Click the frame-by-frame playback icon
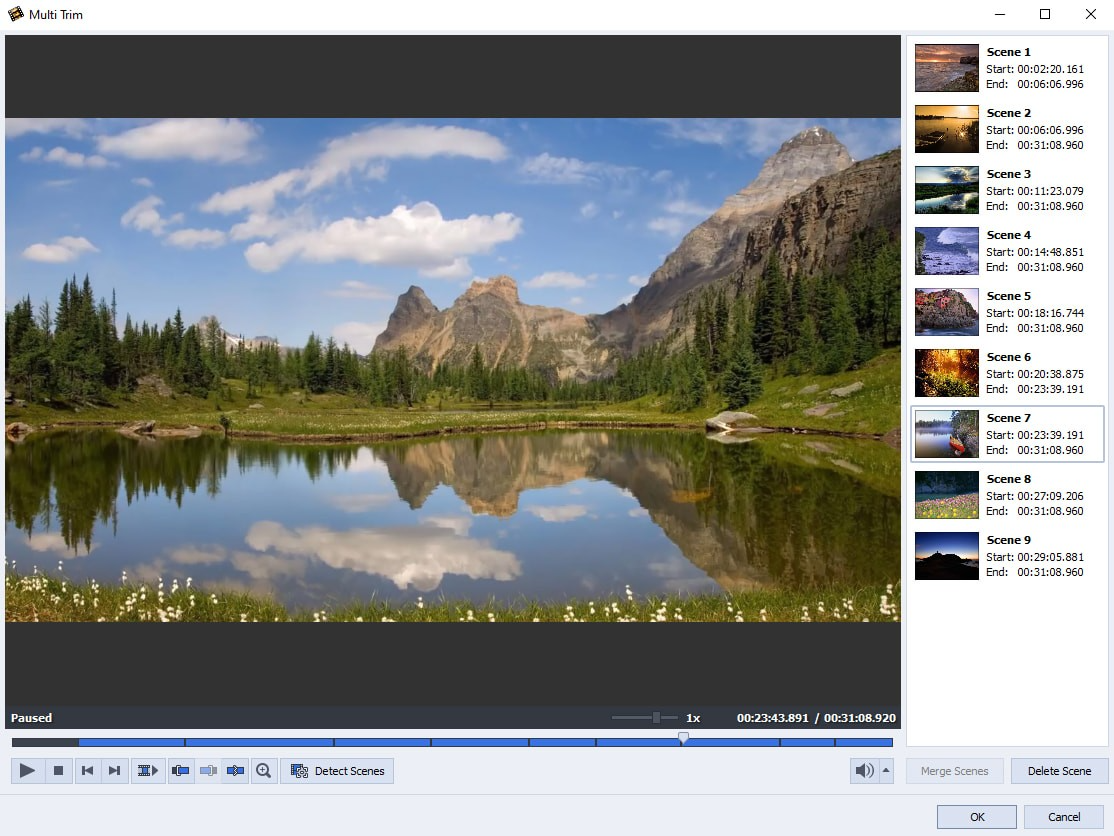 coord(146,770)
